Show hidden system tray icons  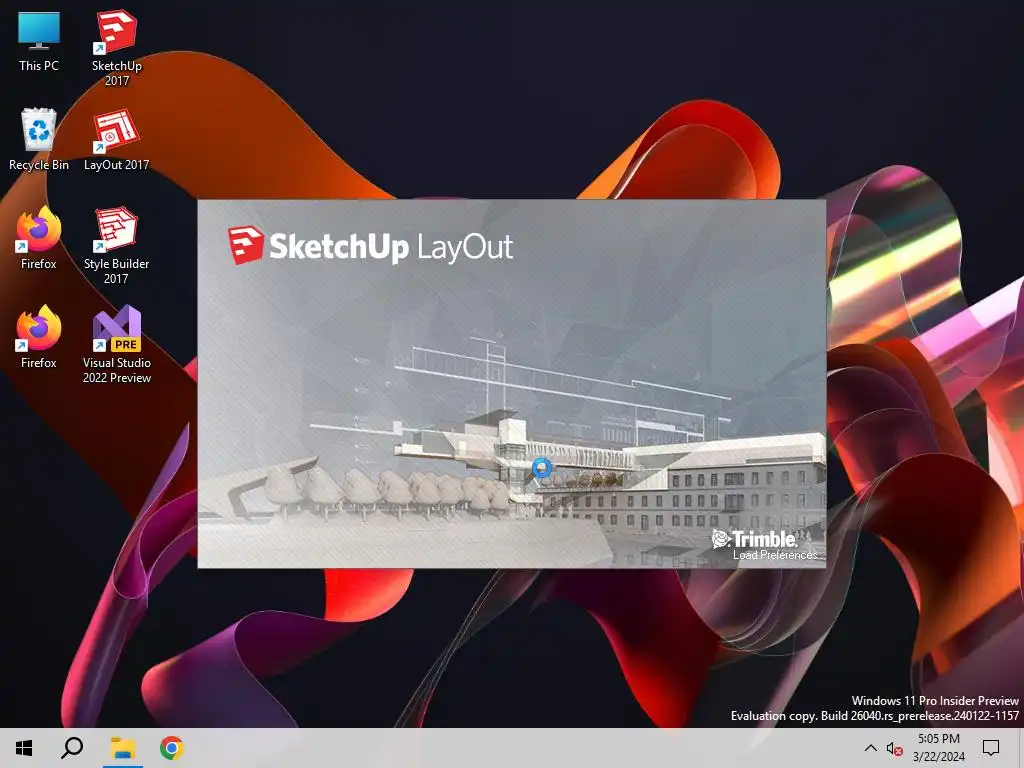click(x=871, y=748)
